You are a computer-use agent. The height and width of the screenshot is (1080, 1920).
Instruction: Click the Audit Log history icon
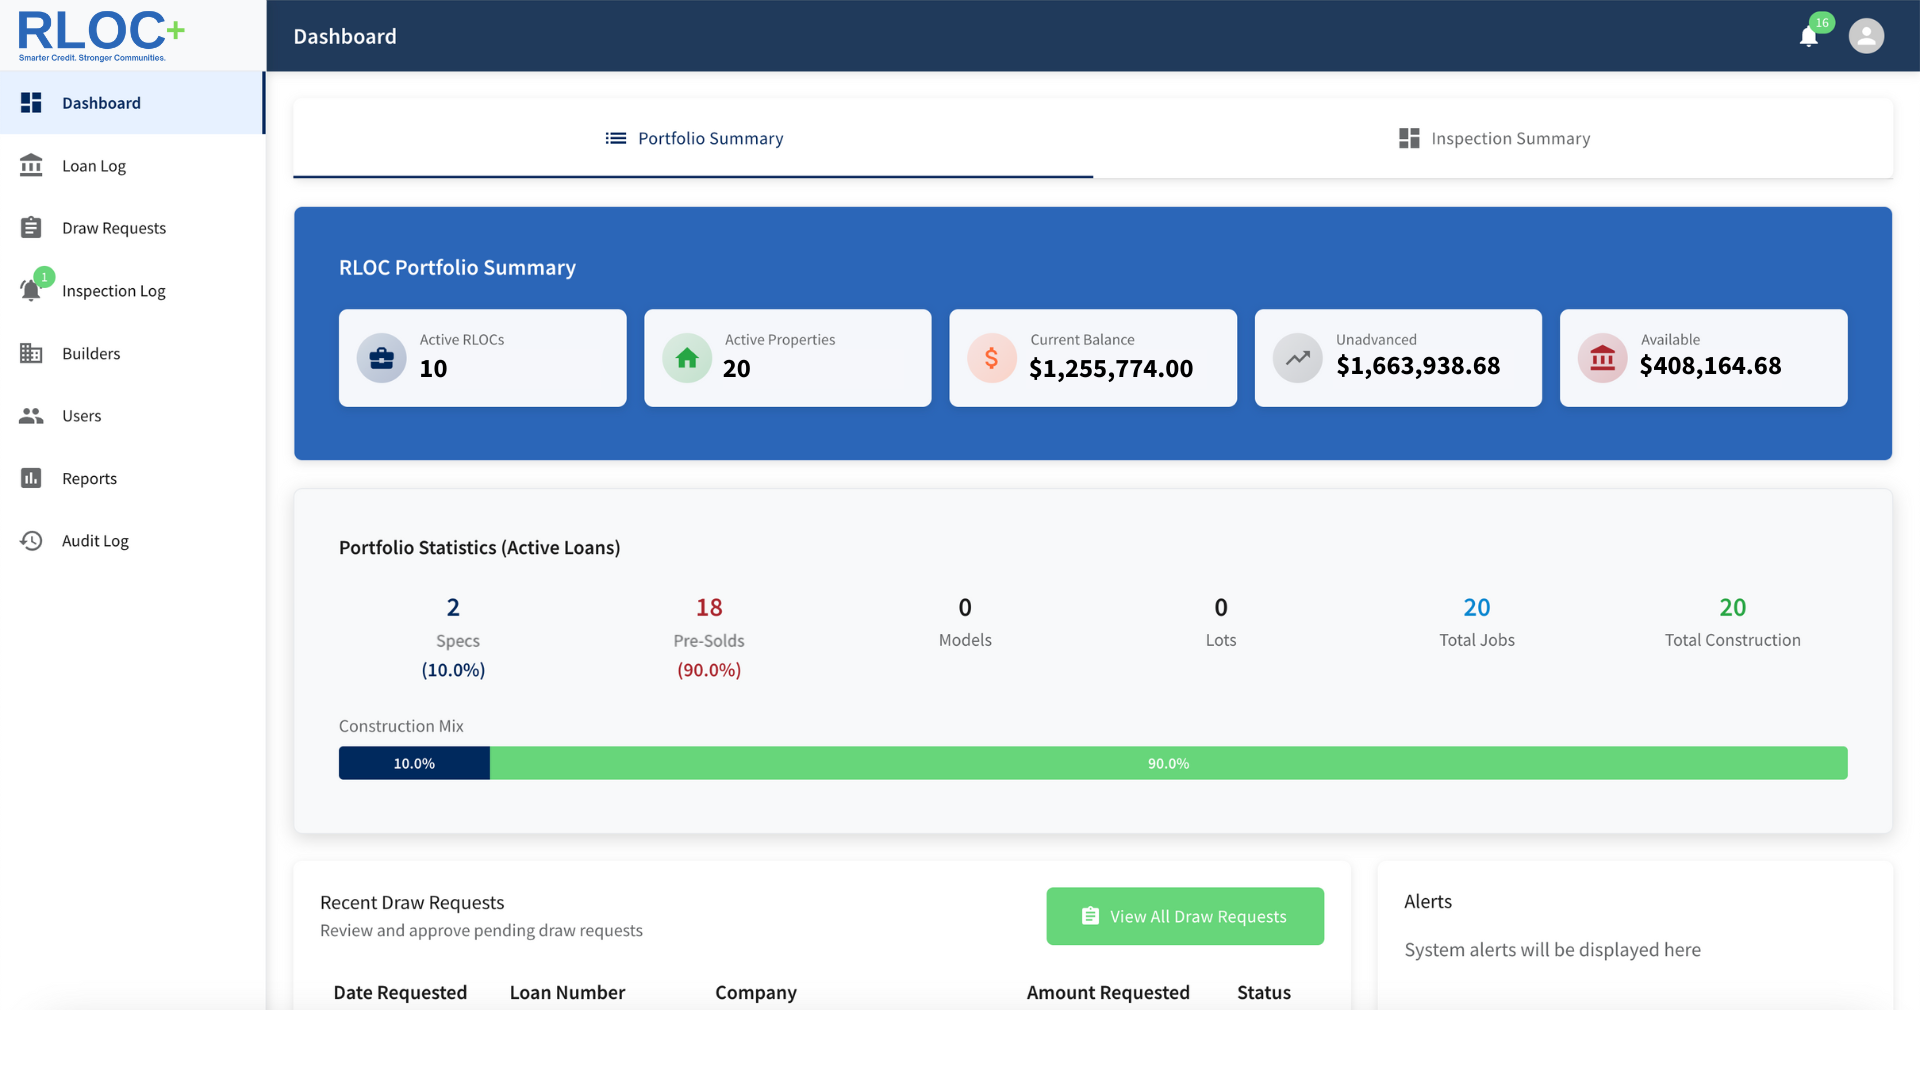[31, 540]
